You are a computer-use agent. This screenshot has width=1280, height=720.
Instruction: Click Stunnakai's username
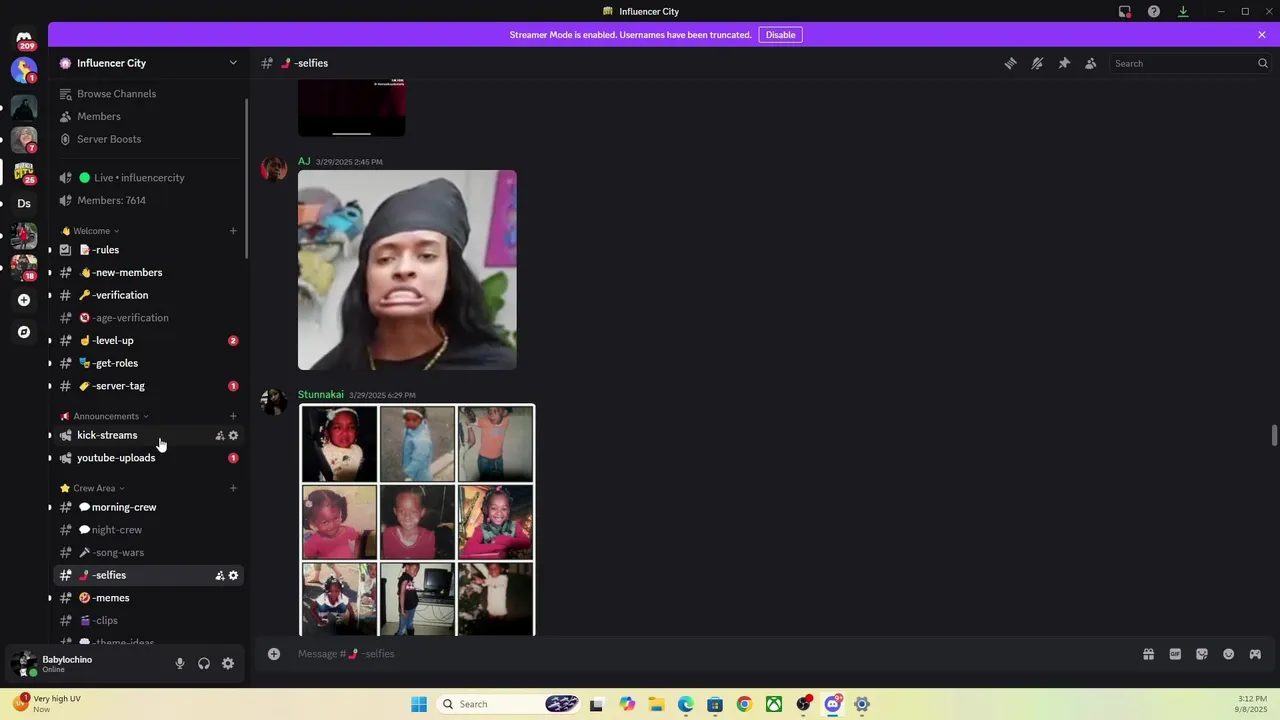click(321, 394)
